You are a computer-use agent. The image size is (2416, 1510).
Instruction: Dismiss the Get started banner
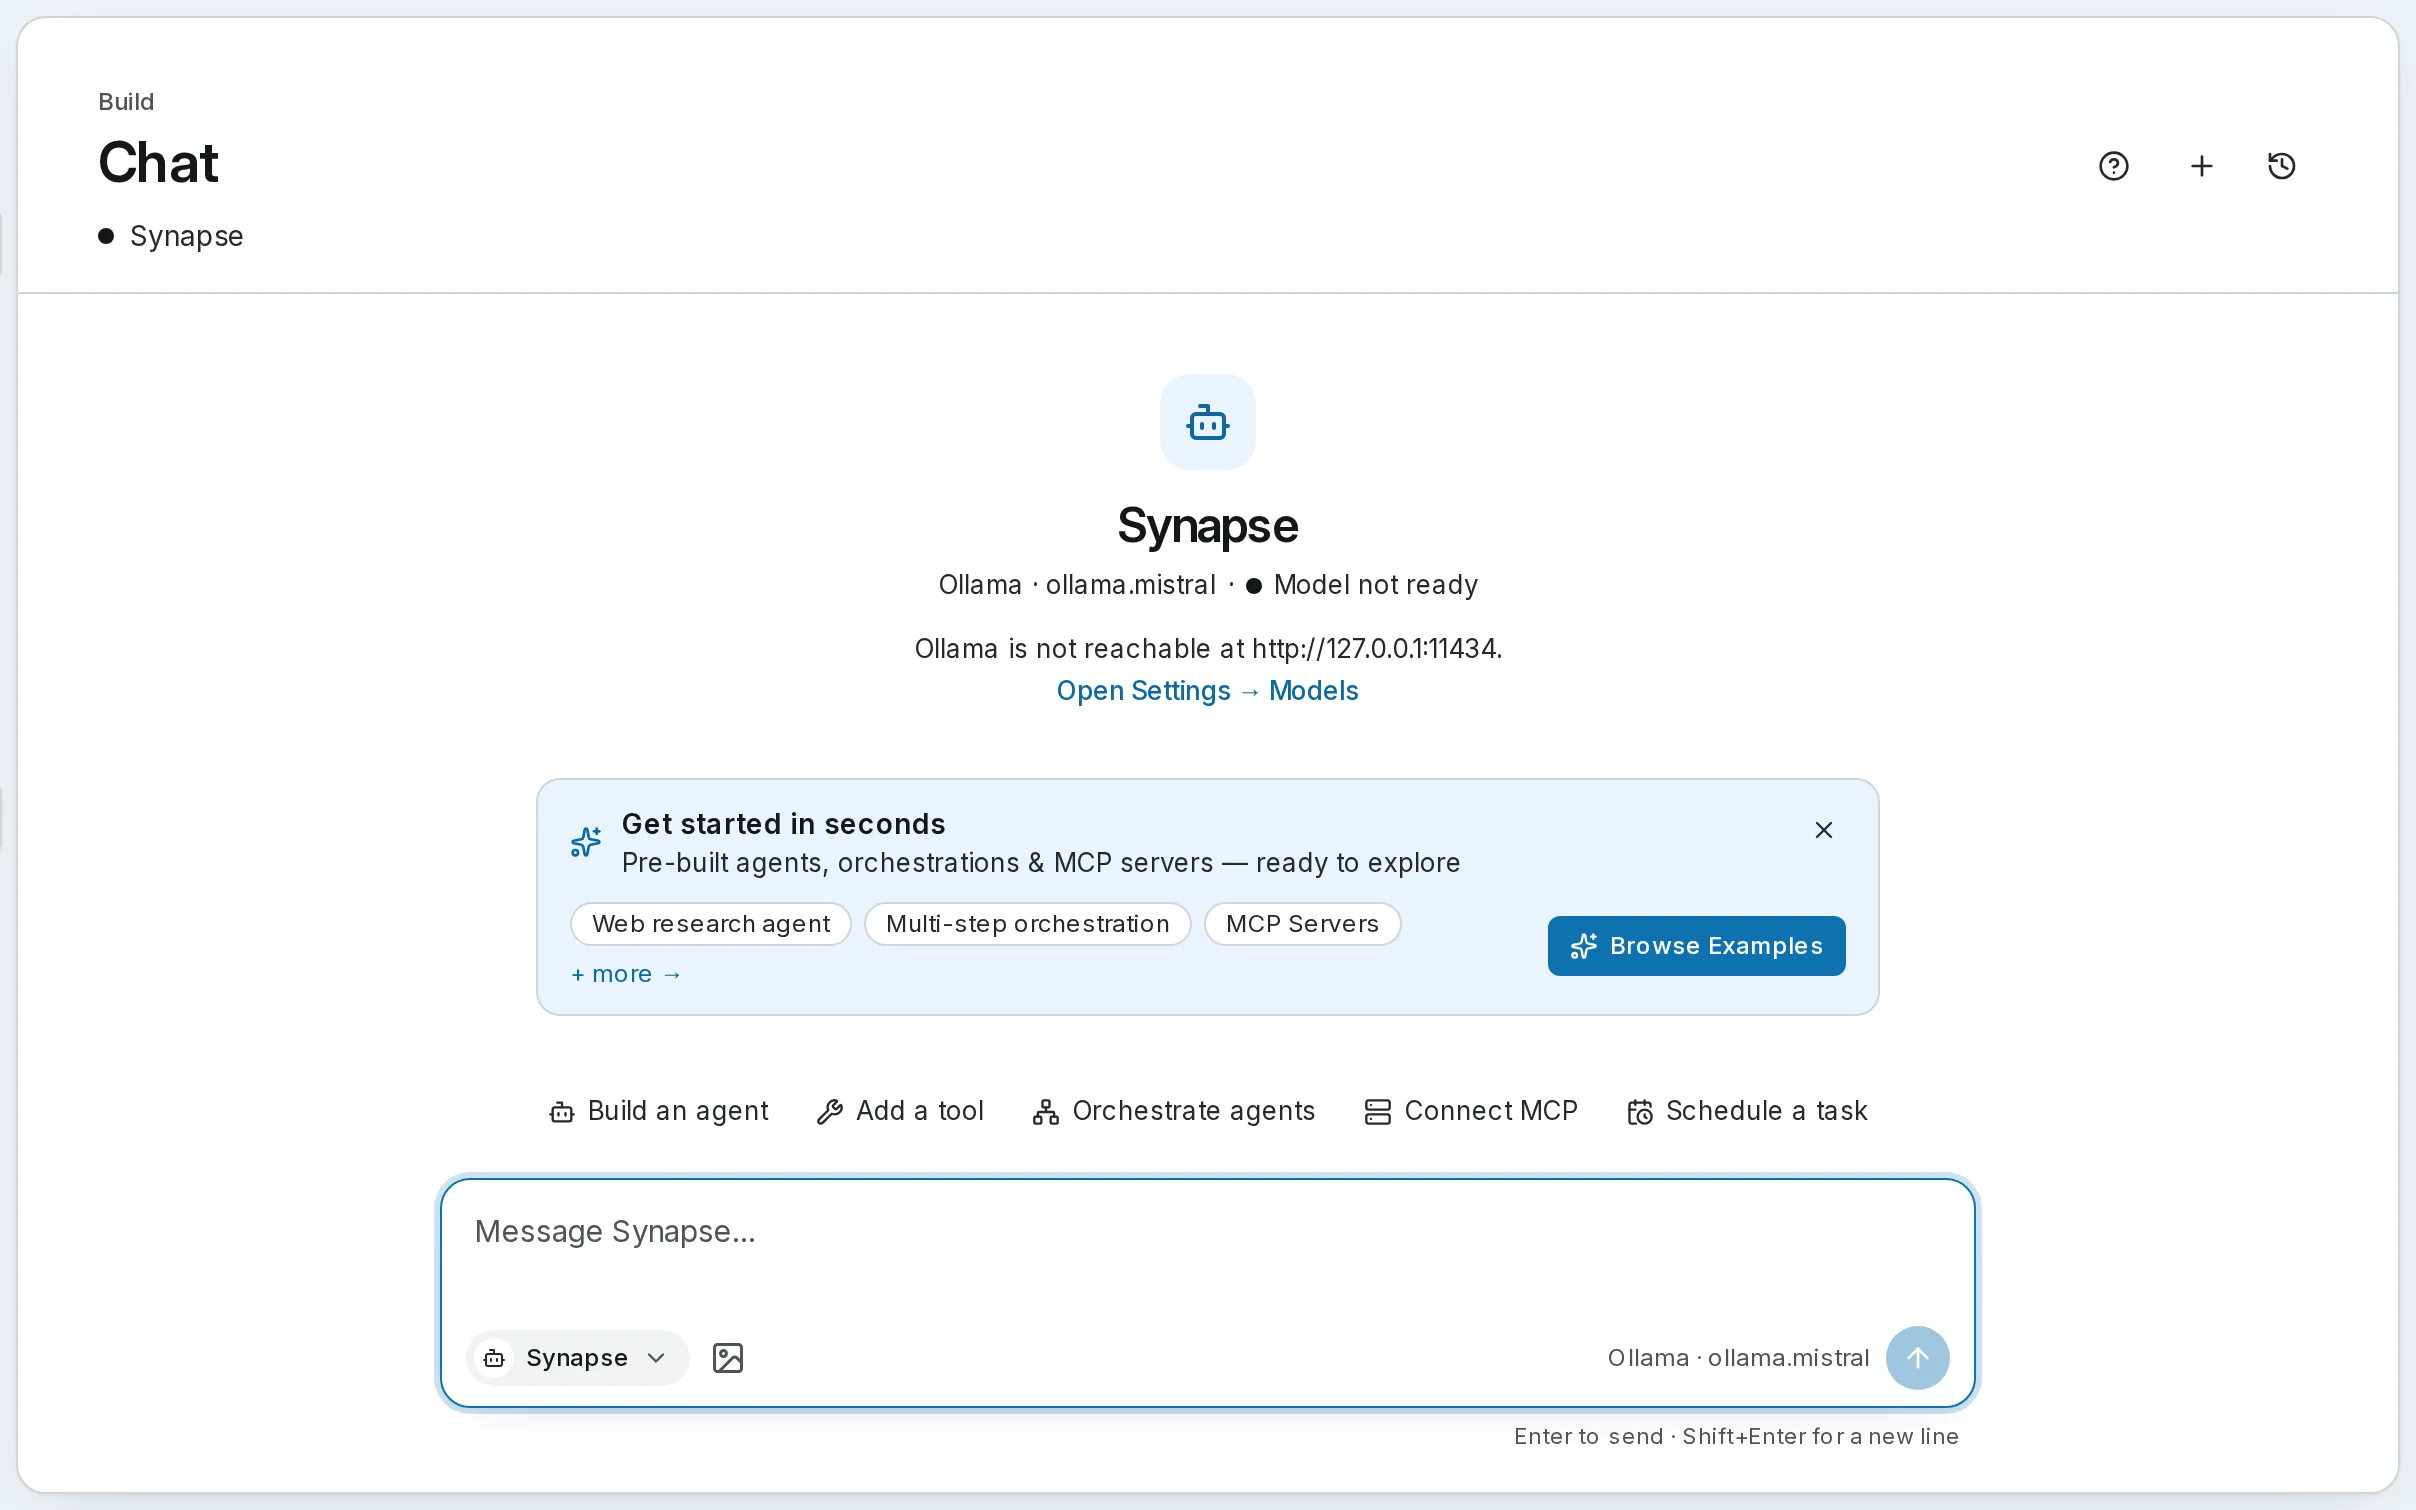[1823, 830]
